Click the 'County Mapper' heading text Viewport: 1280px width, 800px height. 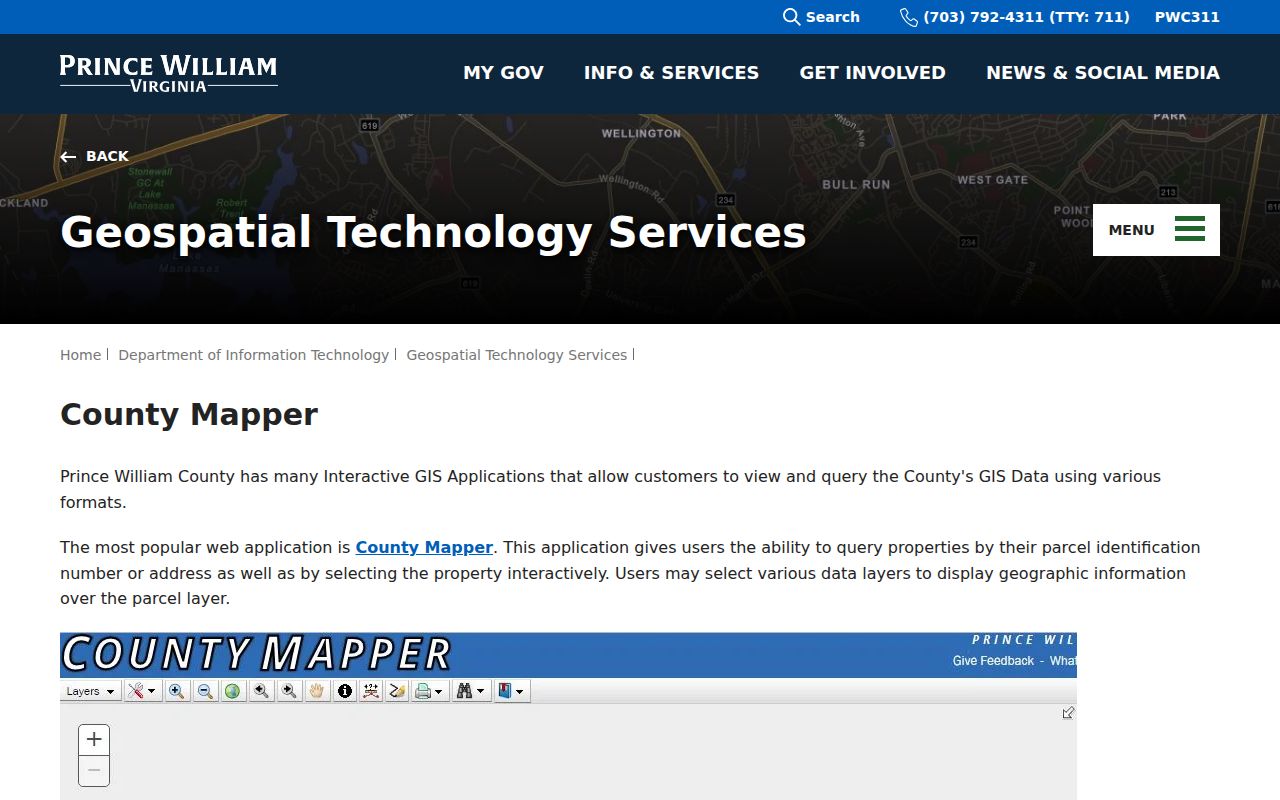pyautogui.click(x=189, y=414)
